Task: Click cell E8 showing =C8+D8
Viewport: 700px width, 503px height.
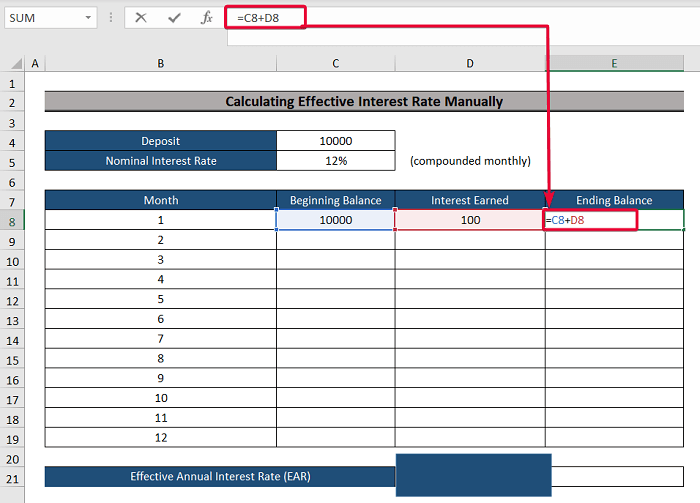Action: tap(614, 220)
